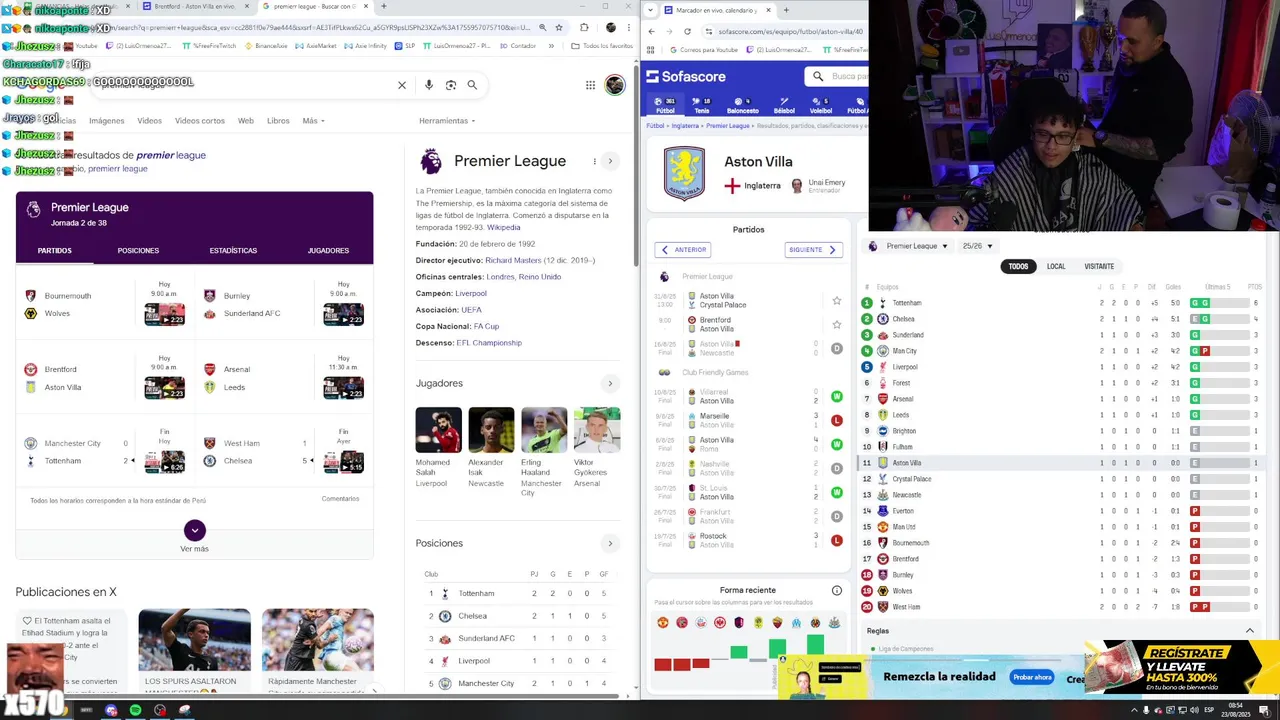Favorite the Brentford vs Aston Villa match
This screenshot has height=720, width=1280.
coord(837,324)
